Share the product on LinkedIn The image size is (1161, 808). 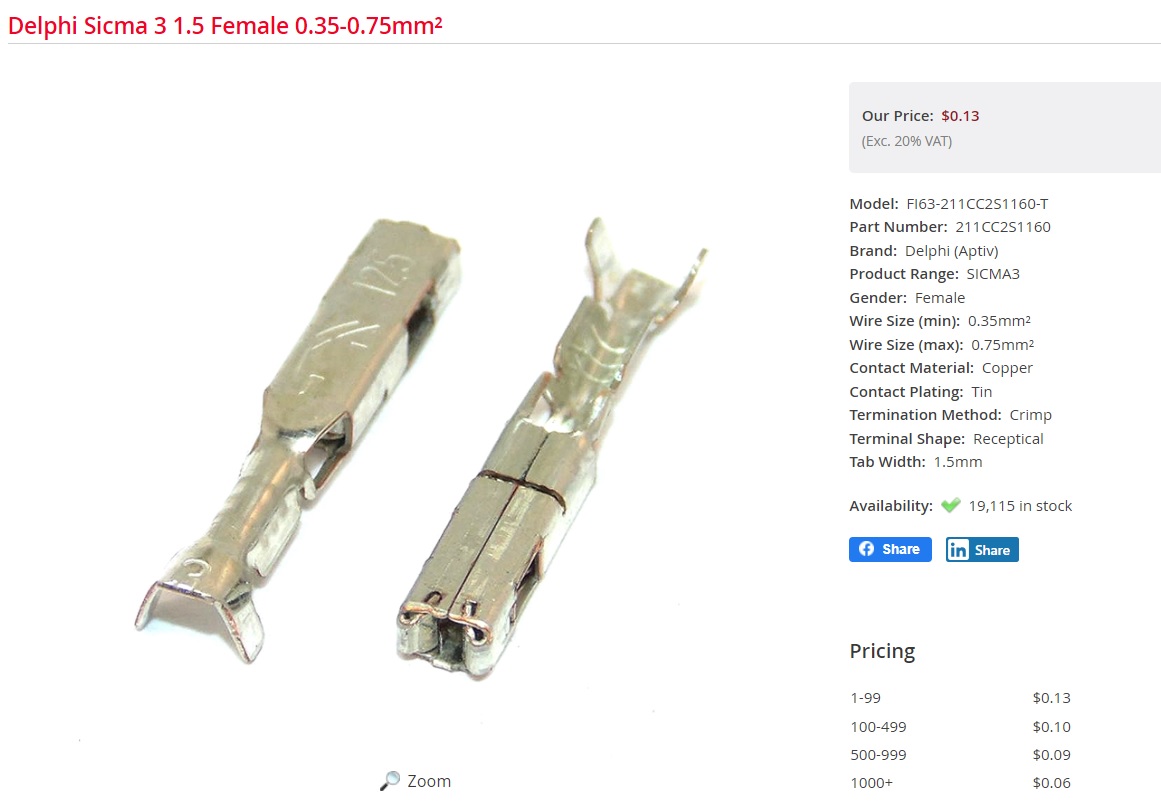[x=982, y=550]
